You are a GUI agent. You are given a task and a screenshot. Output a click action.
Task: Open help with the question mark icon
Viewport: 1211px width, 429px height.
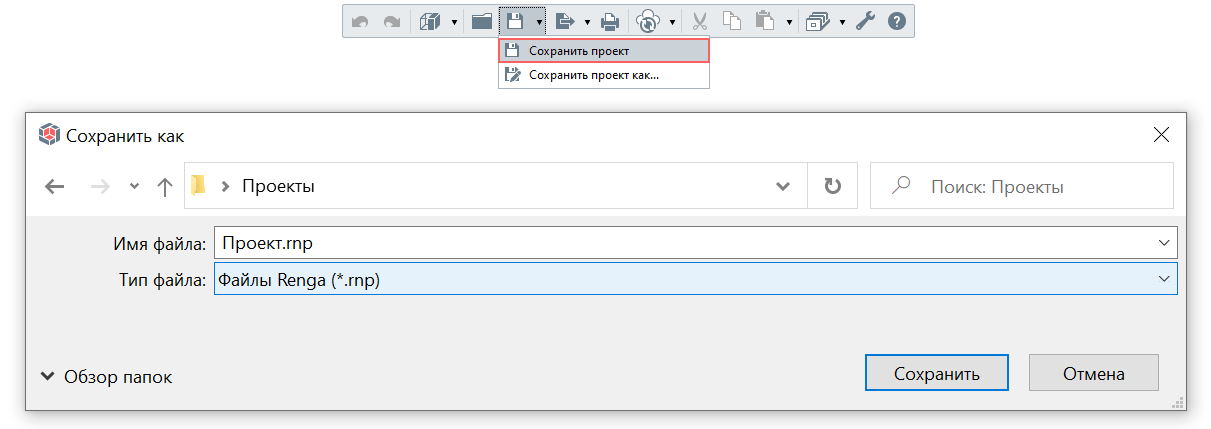(x=897, y=20)
